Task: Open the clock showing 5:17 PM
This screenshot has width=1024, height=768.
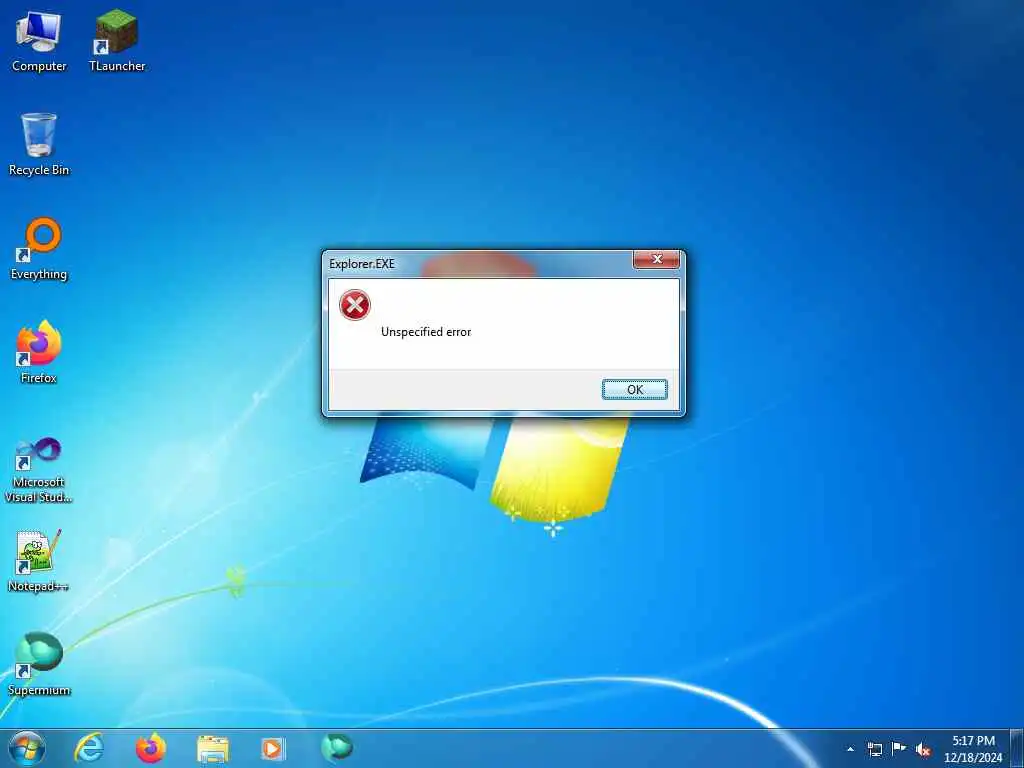Action: click(973, 749)
